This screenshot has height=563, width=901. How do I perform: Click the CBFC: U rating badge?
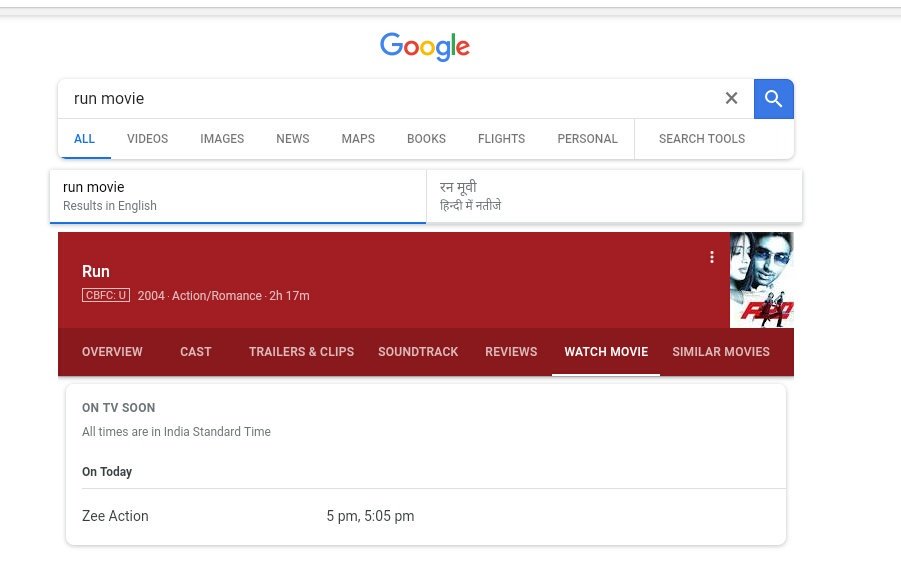coord(106,295)
